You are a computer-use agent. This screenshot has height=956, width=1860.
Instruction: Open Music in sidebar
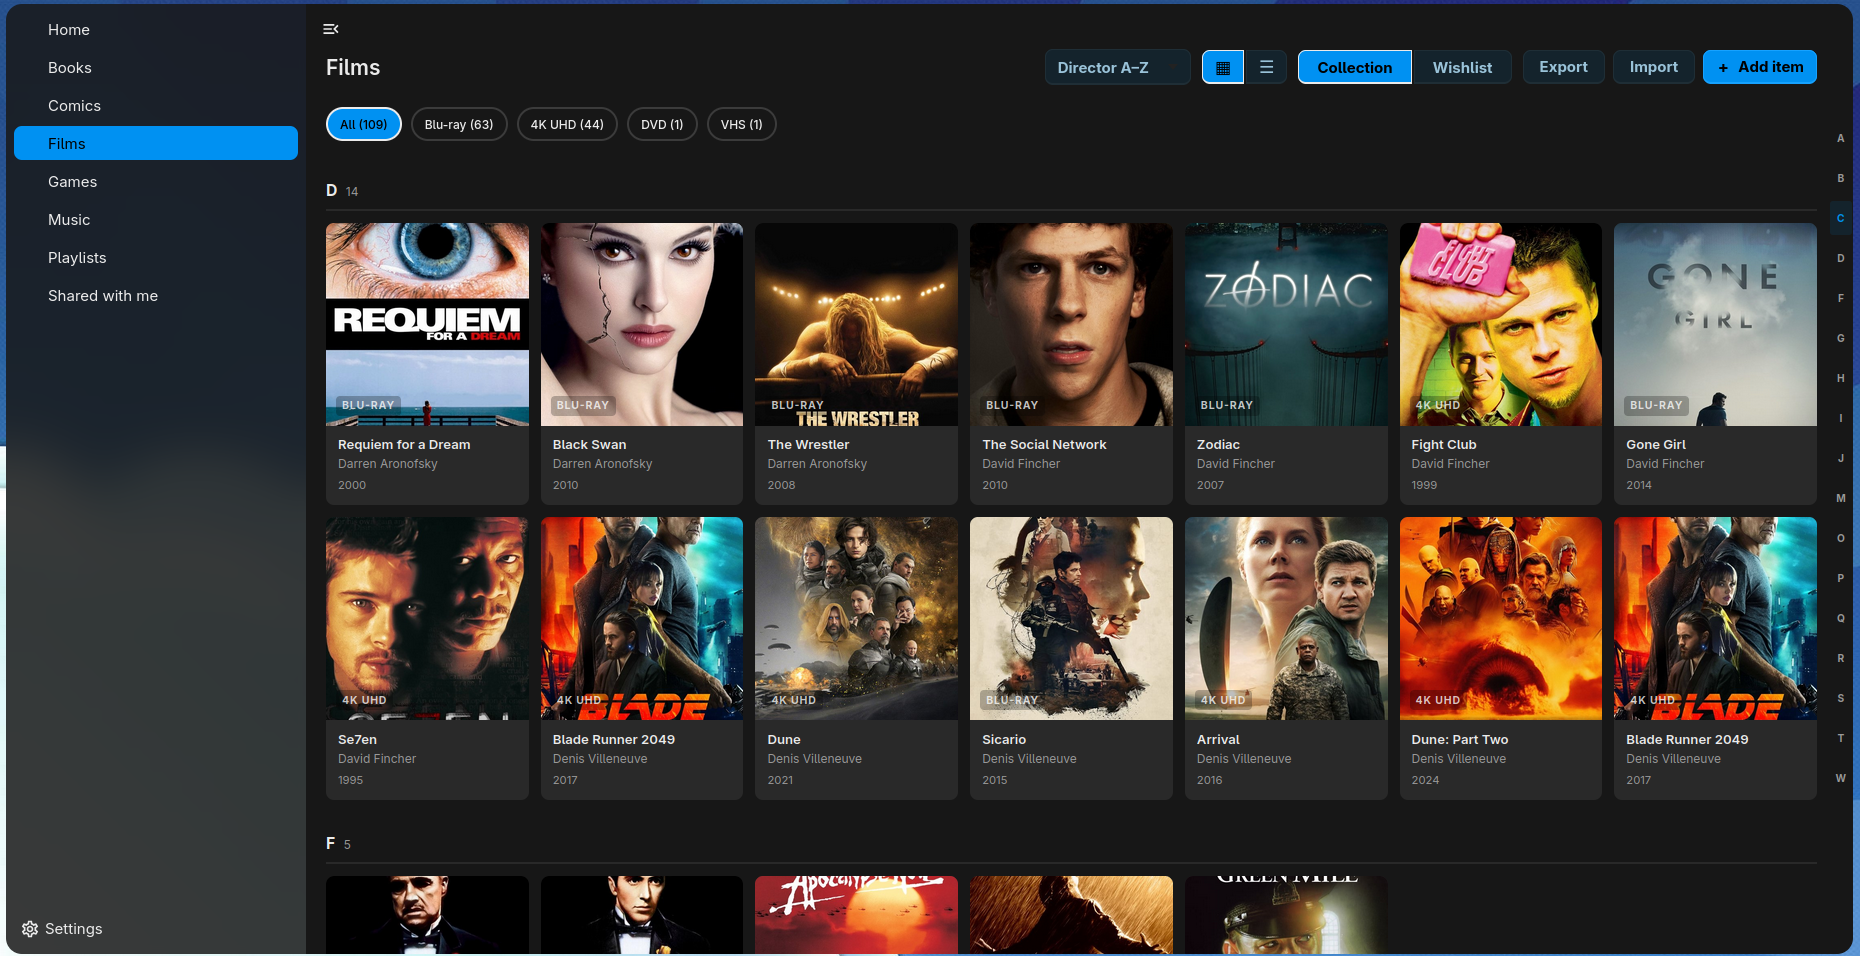coord(156,220)
